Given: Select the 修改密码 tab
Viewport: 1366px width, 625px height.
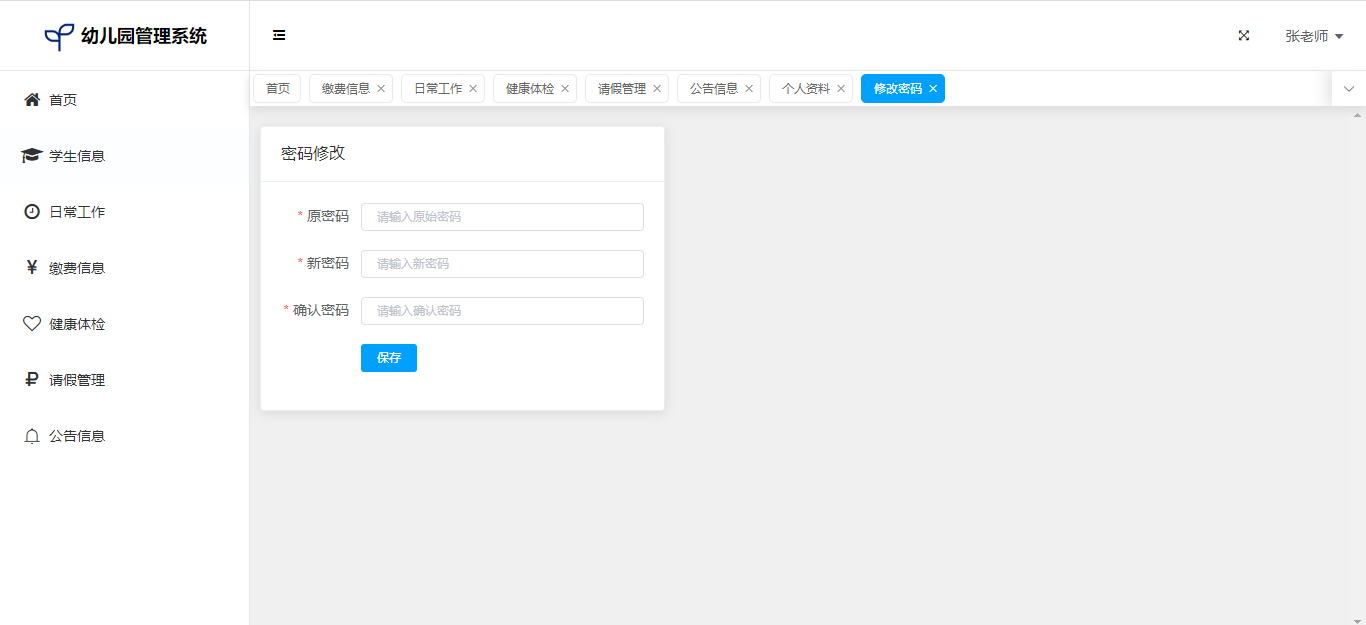Looking at the screenshot, I should point(898,89).
